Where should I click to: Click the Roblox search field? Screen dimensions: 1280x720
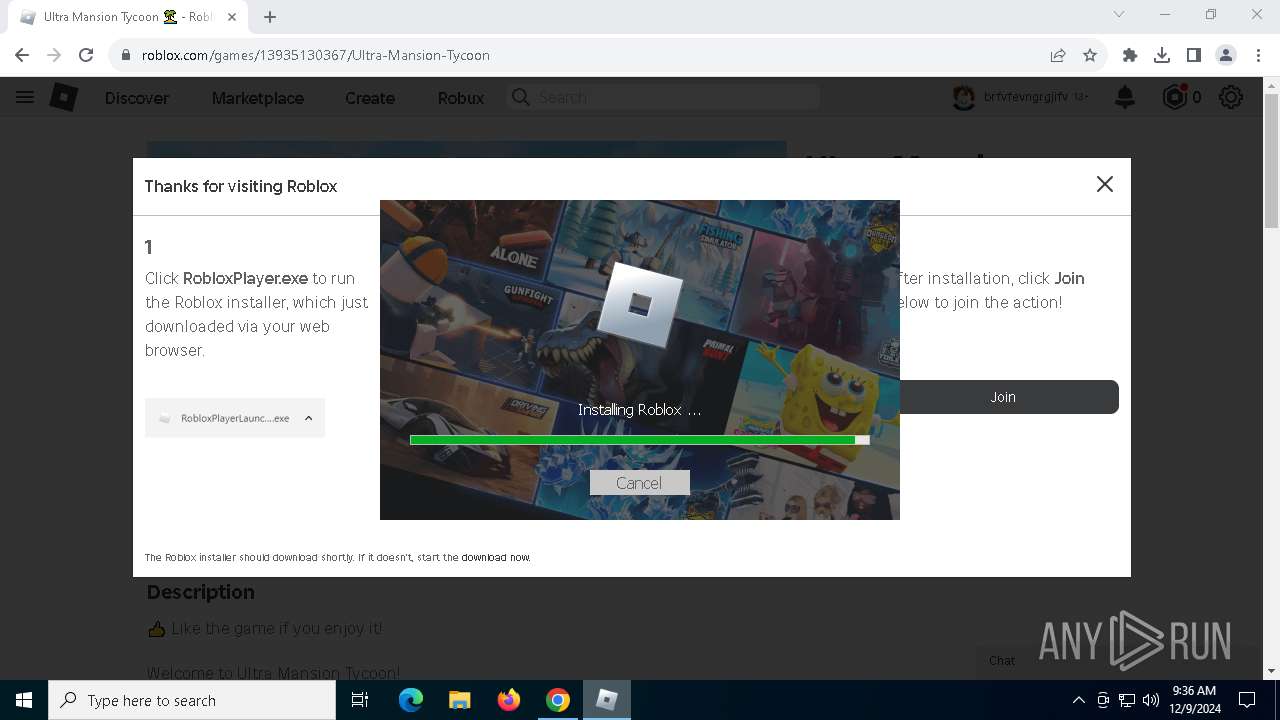(664, 97)
